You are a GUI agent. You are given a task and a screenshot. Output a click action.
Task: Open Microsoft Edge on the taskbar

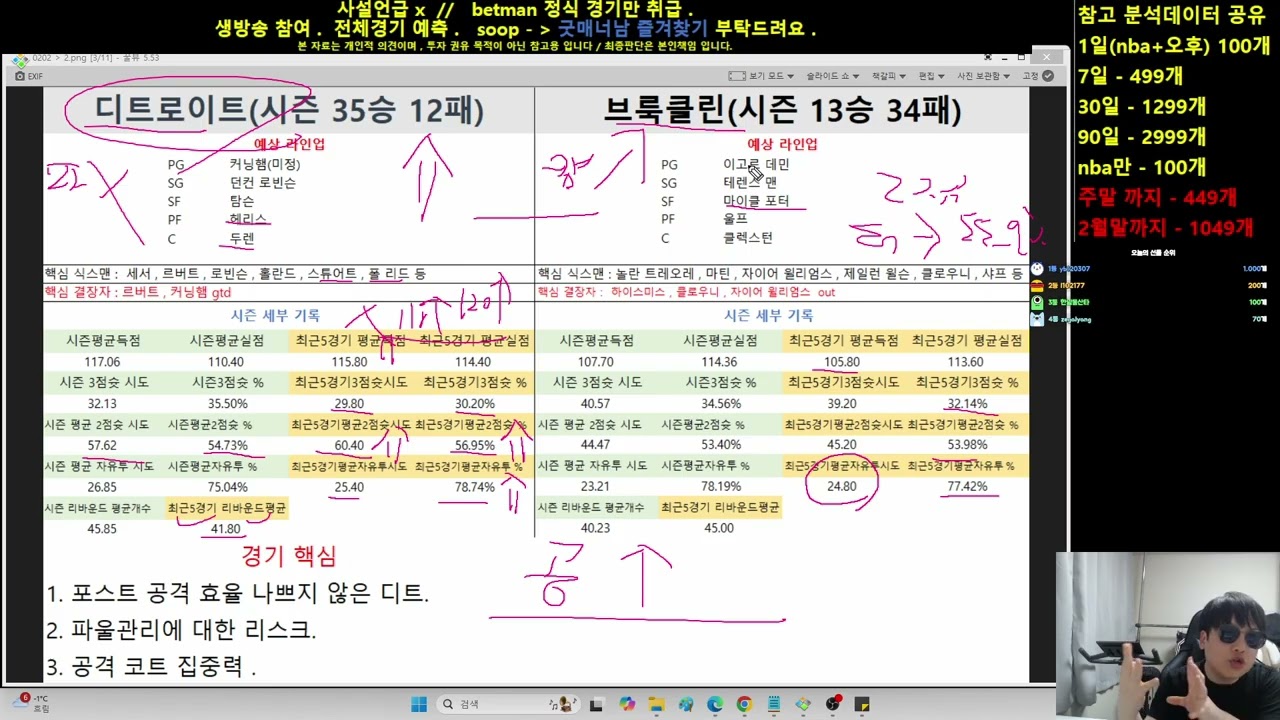coord(715,704)
